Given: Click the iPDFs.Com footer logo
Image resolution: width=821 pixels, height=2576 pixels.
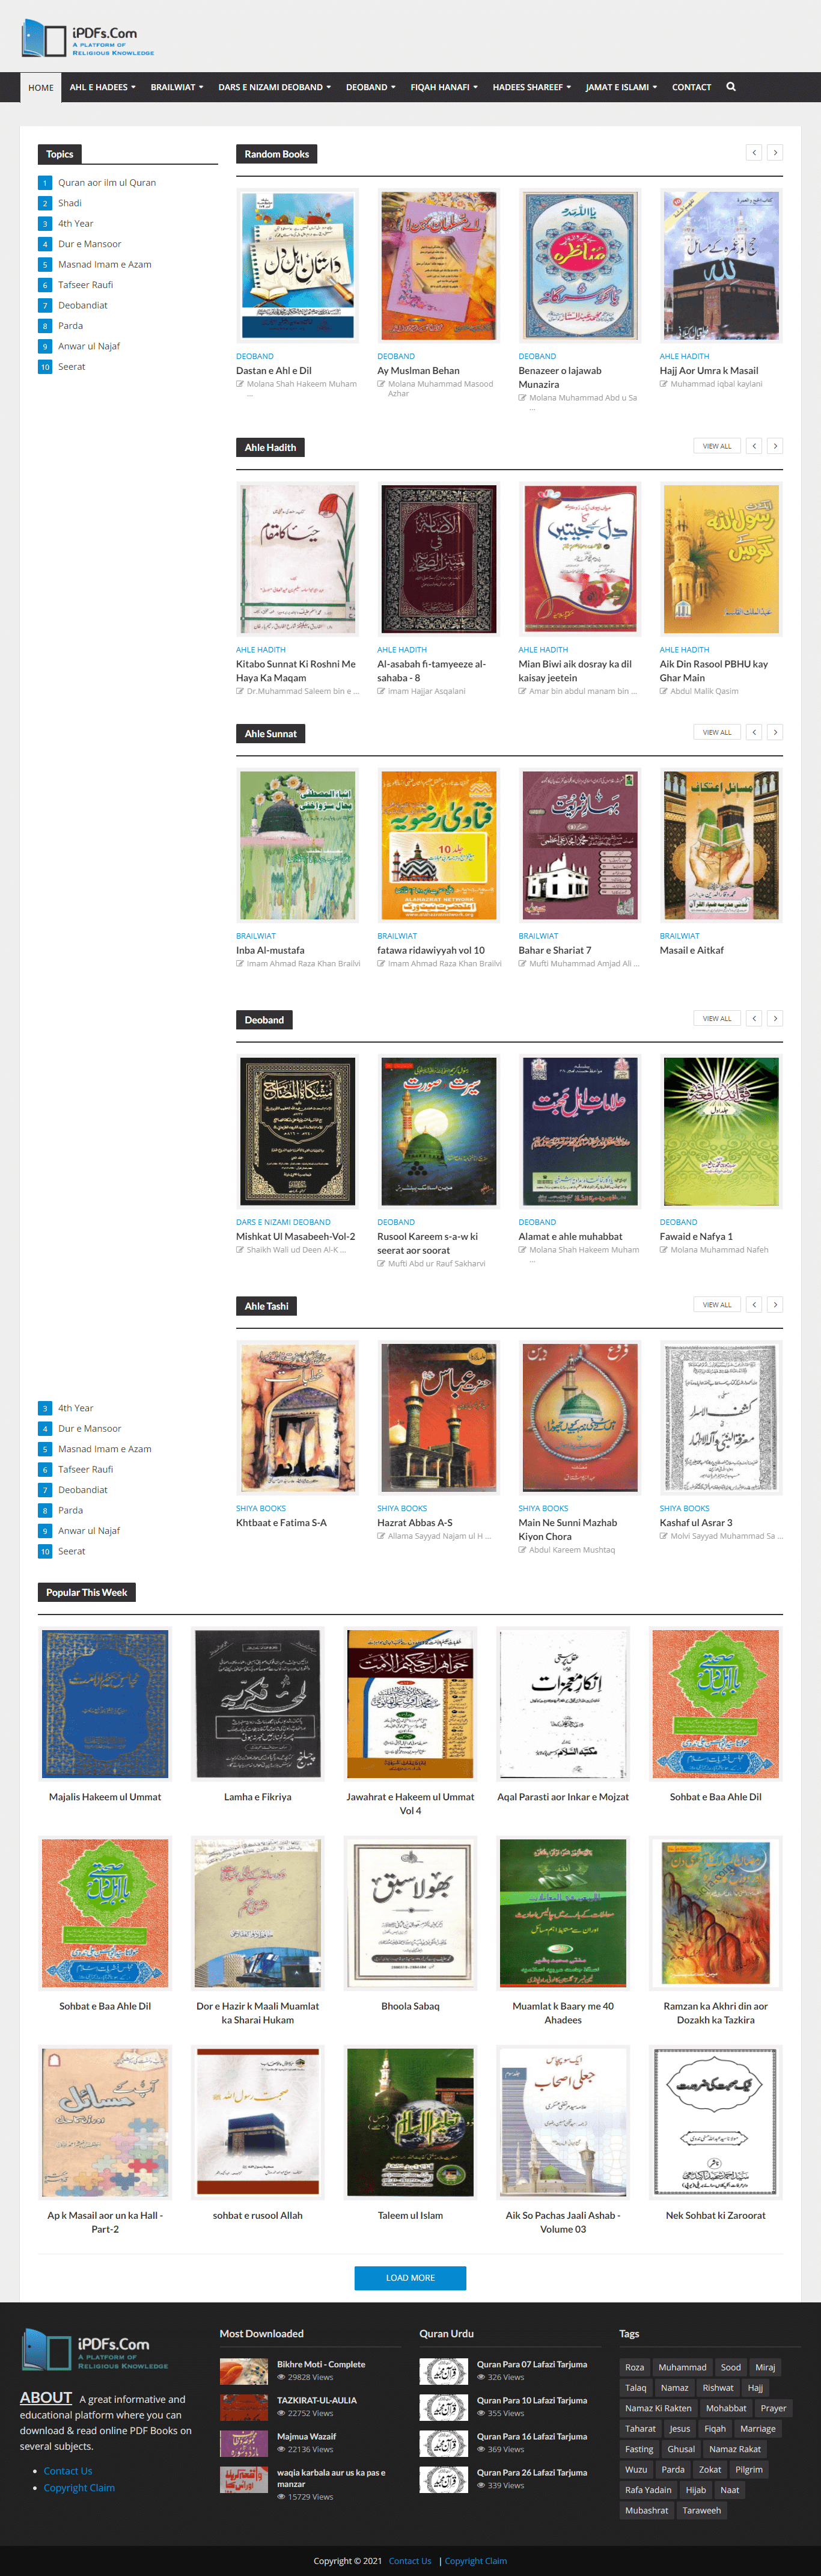Looking at the screenshot, I should tap(95, 2350).
